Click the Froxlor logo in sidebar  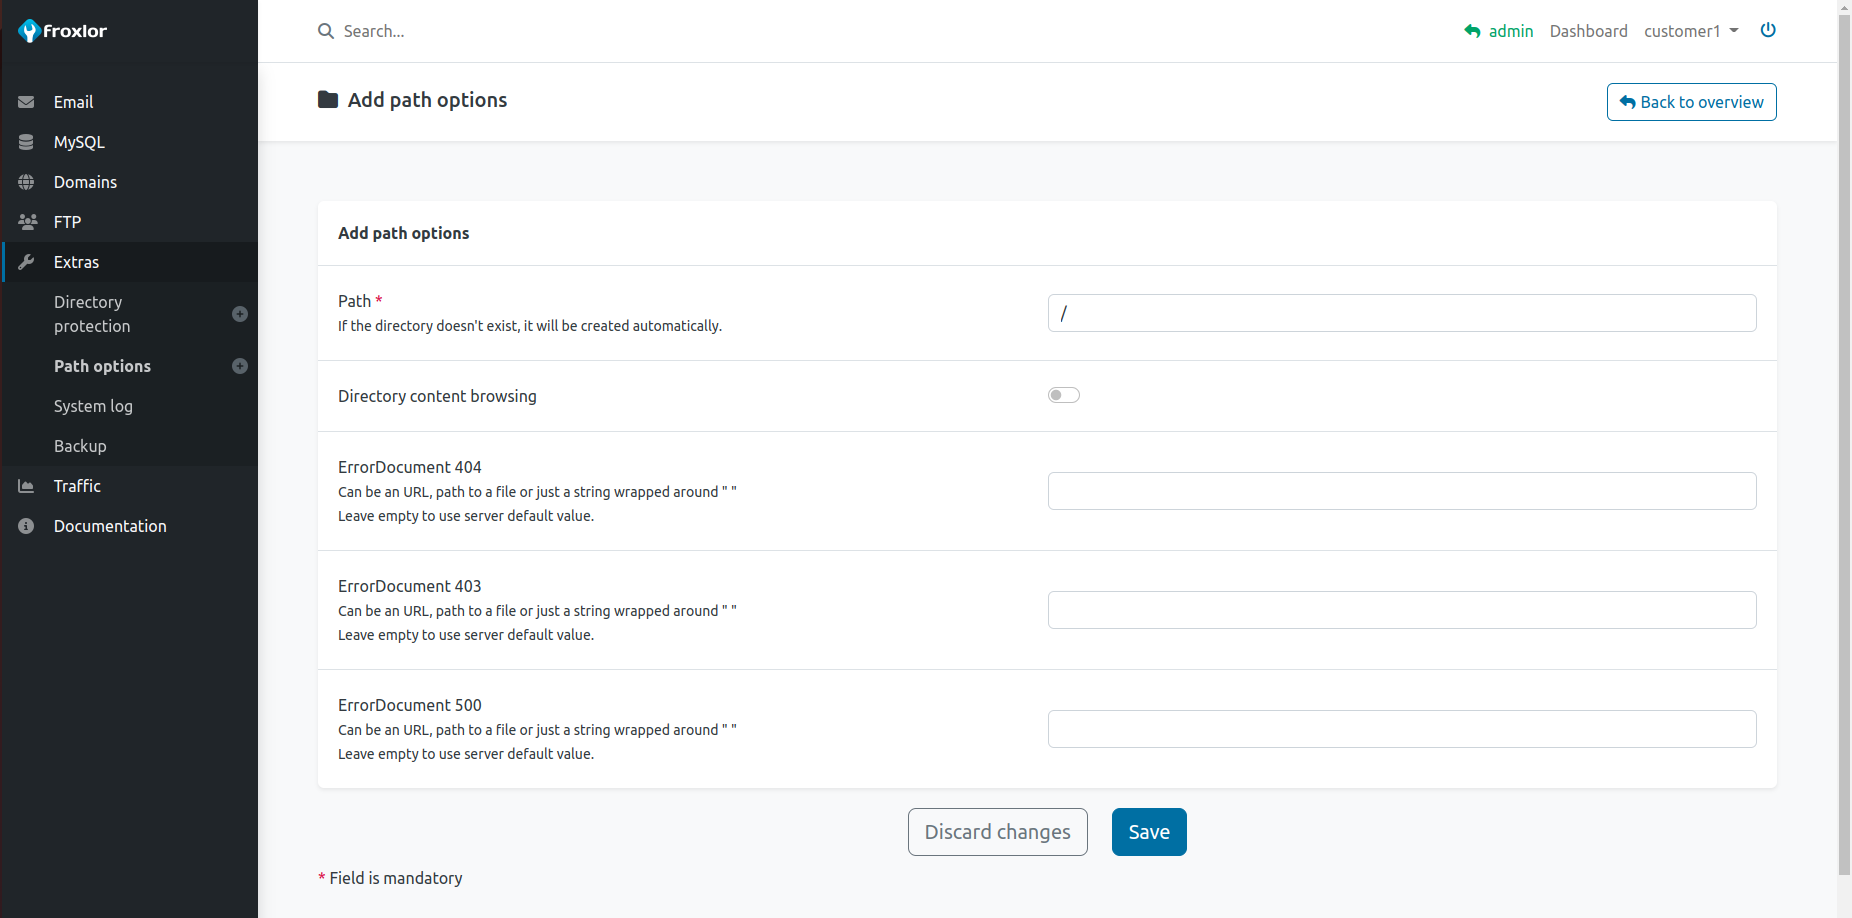[x=62, y=31]
